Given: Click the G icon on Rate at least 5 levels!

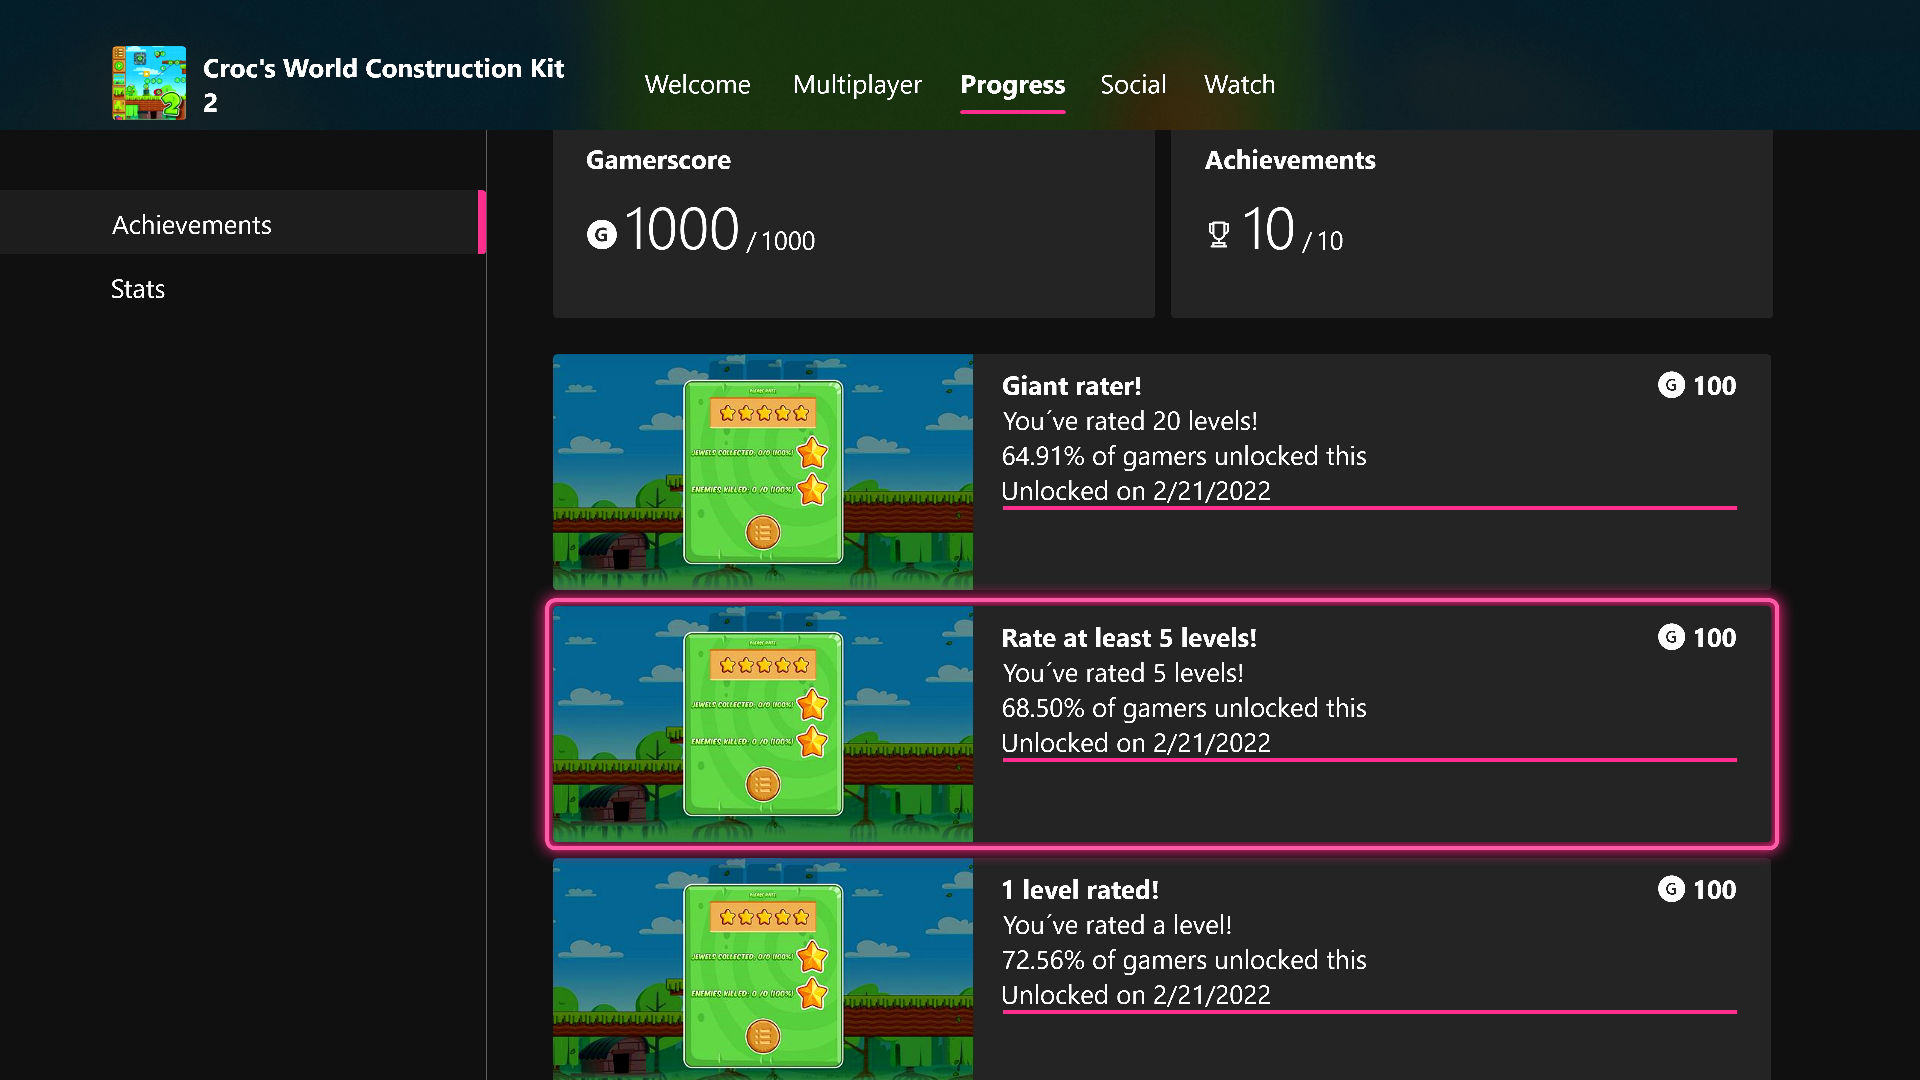Looking at the screenshot, I should (1671, 637).
